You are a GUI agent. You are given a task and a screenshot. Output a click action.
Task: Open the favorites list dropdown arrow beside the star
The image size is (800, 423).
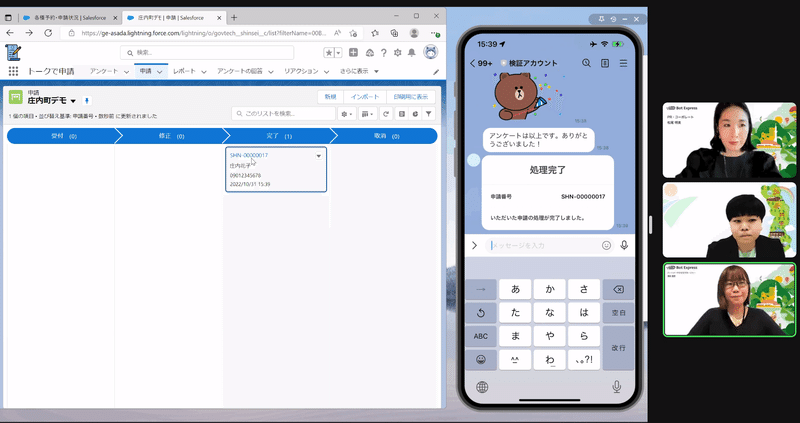(x=338, y=53)
